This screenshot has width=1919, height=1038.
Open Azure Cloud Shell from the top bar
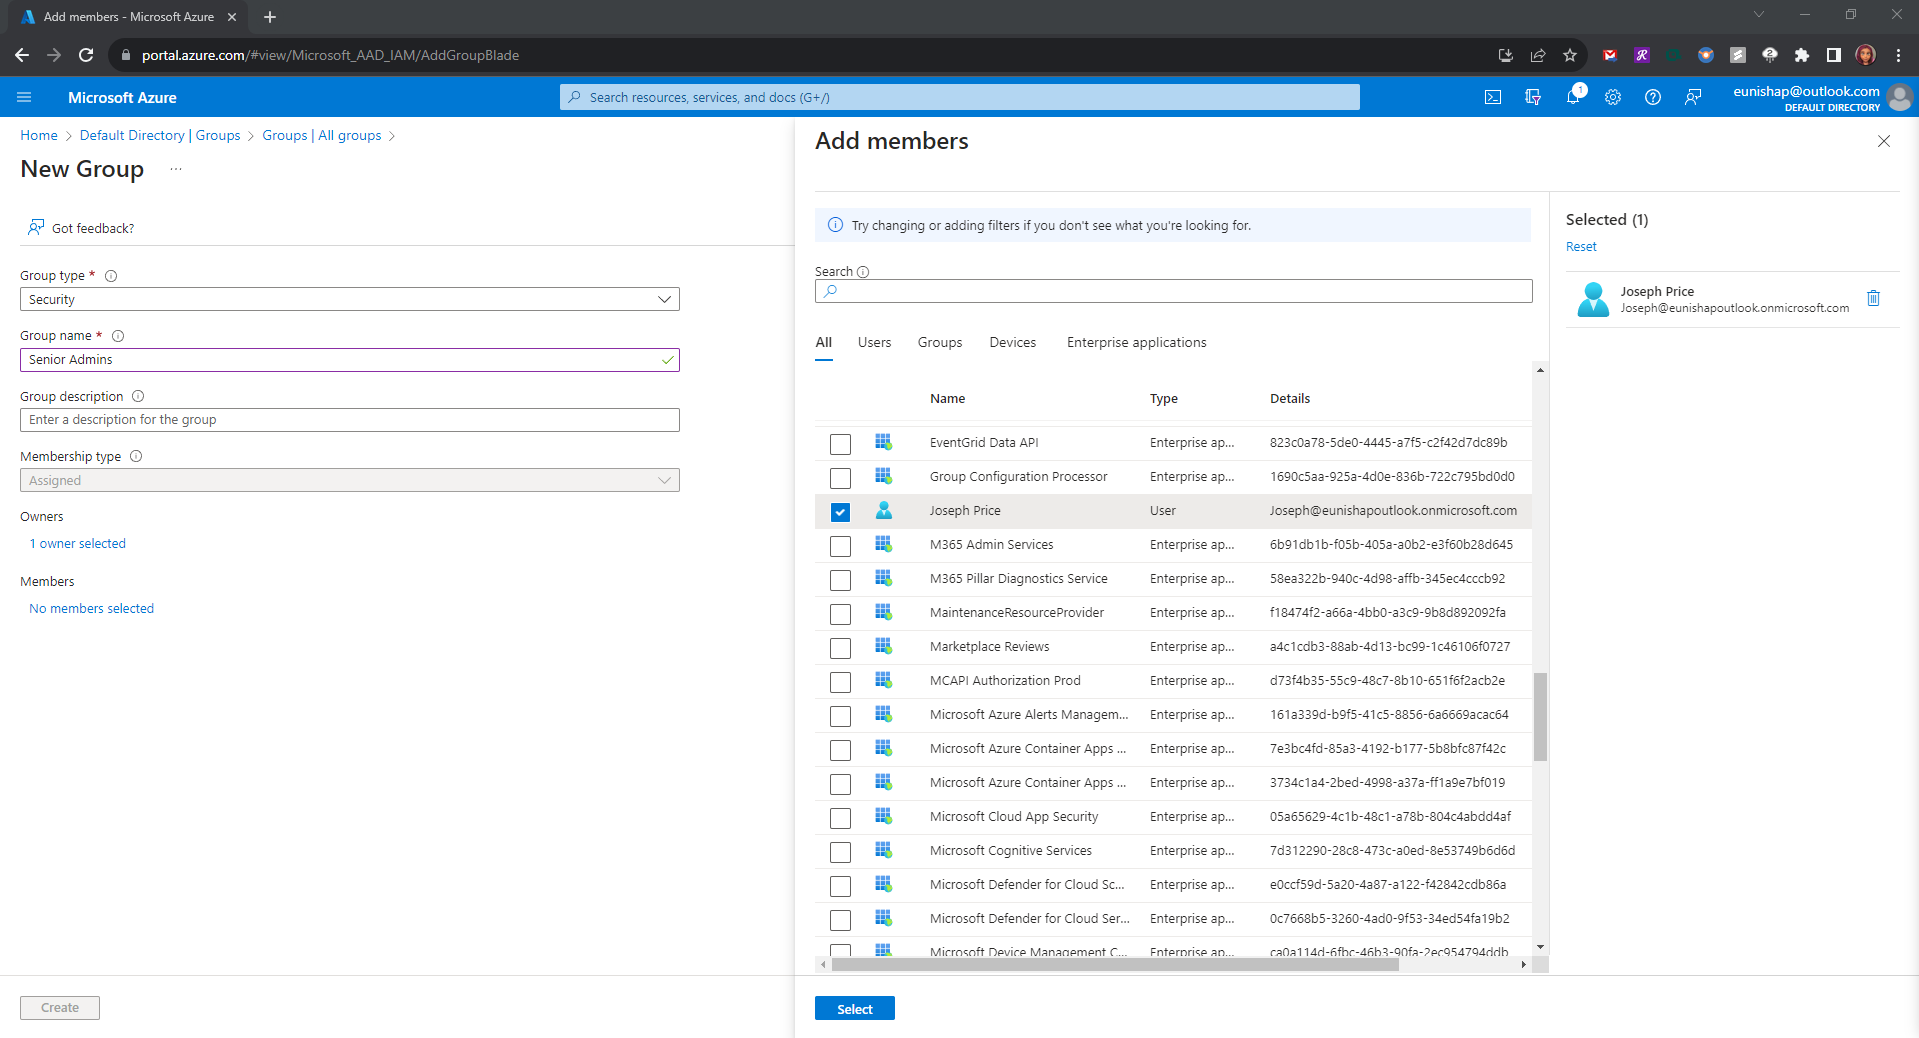1492,97
